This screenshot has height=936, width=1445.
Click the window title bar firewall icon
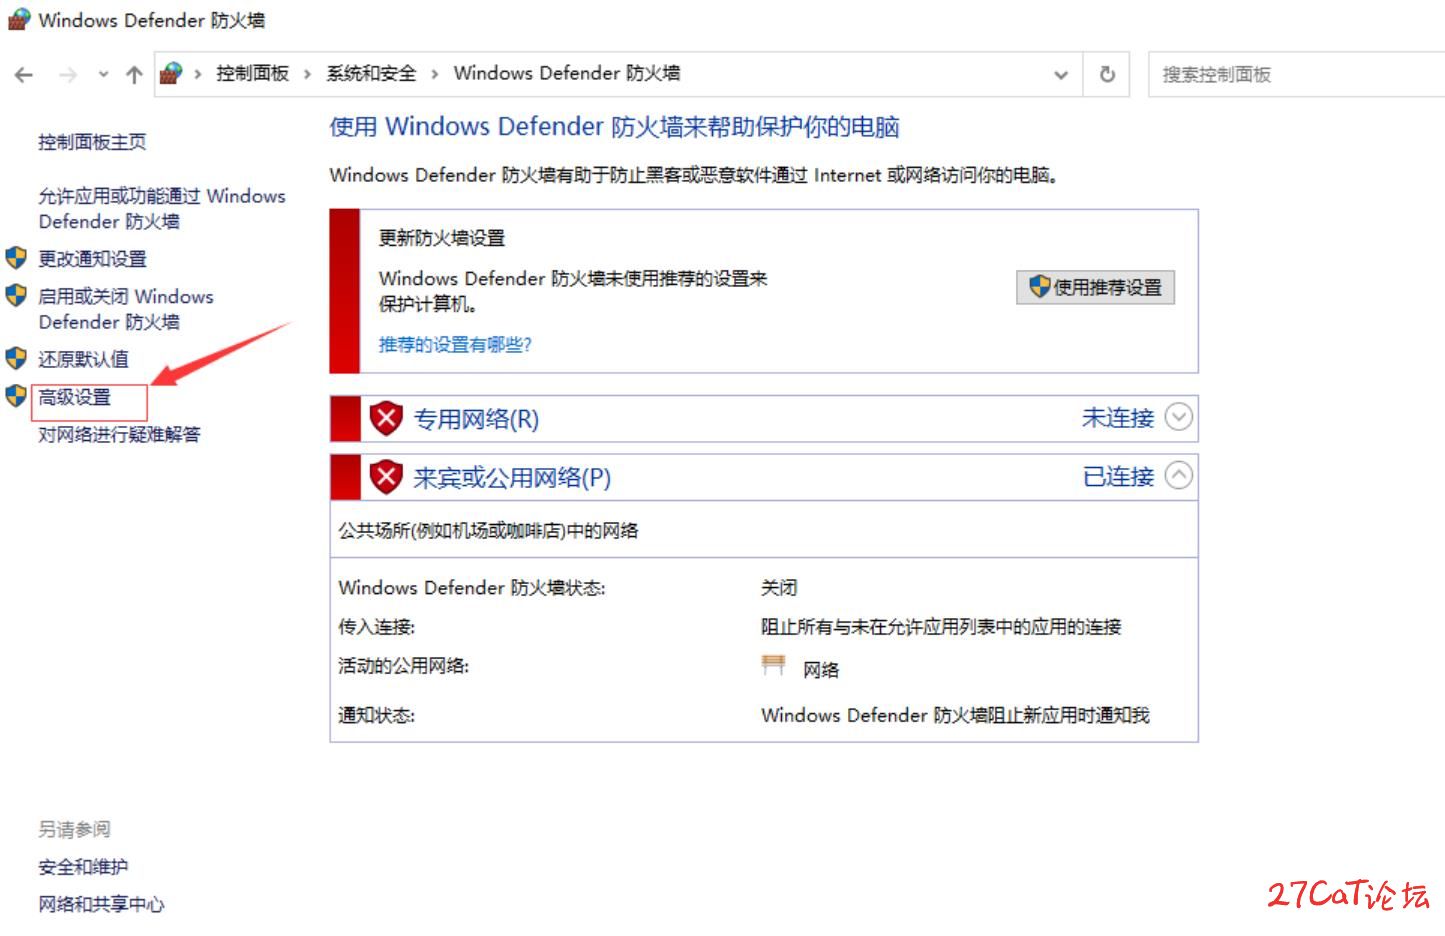(x=19, y=19)
